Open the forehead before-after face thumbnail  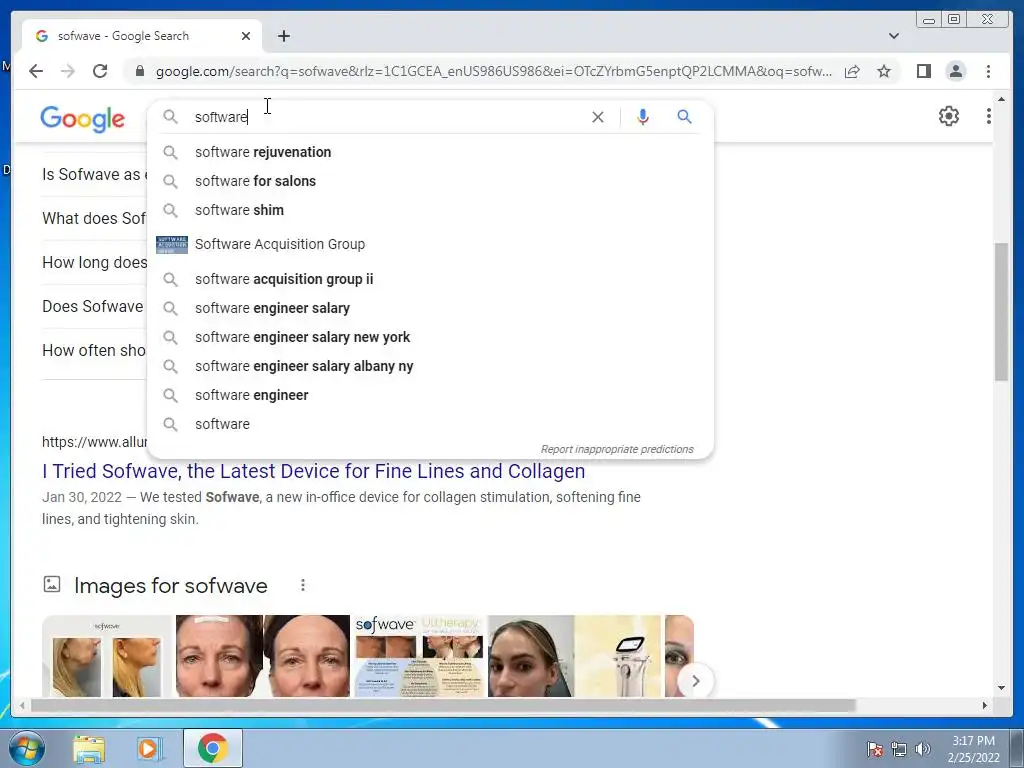coord(263,656)
